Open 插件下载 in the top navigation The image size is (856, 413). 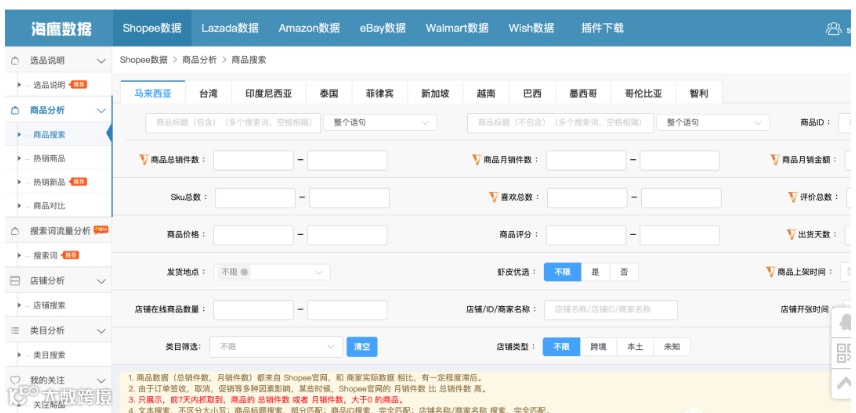(602, 28)
